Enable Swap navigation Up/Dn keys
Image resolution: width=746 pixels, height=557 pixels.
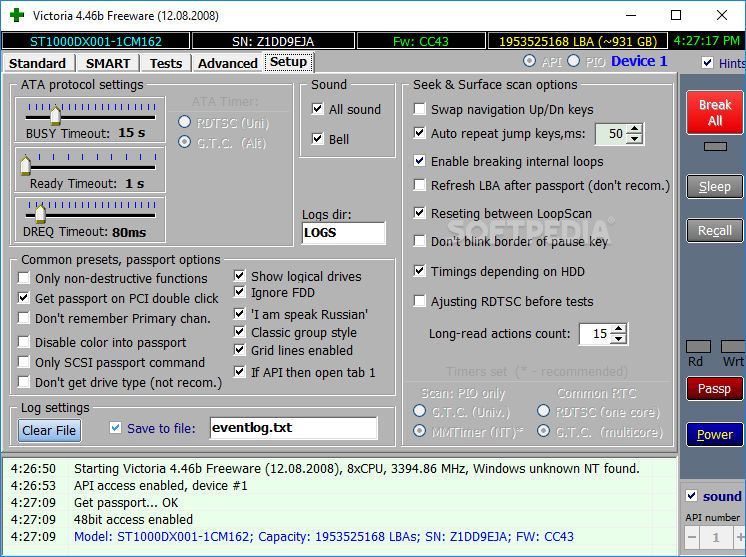pyautogui.click(x=419, y=109)
